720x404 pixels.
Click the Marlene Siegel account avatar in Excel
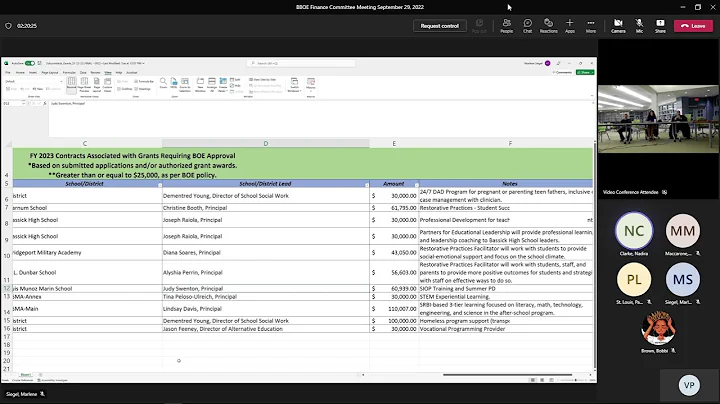tap(547, 63)
